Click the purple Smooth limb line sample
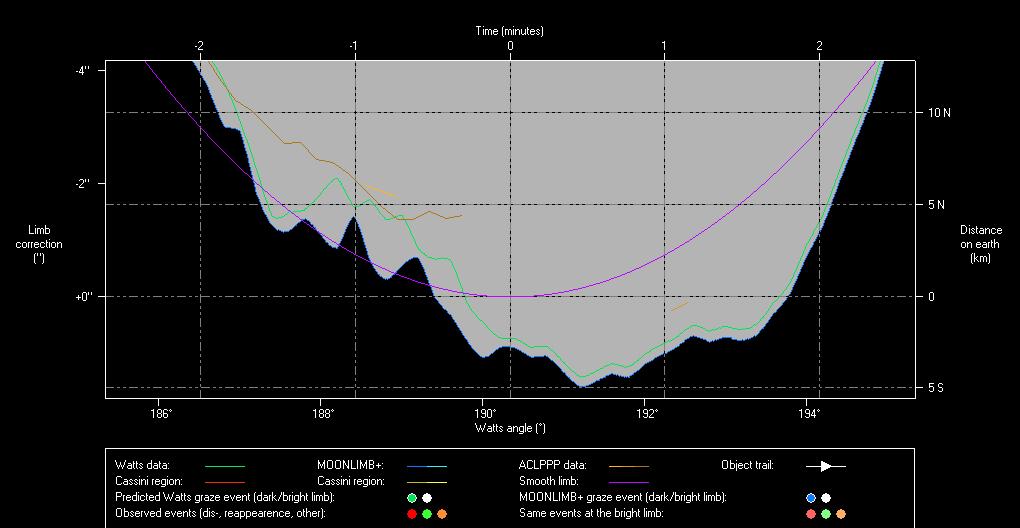Screen dimensions: 1020x528 click(628, 482)
